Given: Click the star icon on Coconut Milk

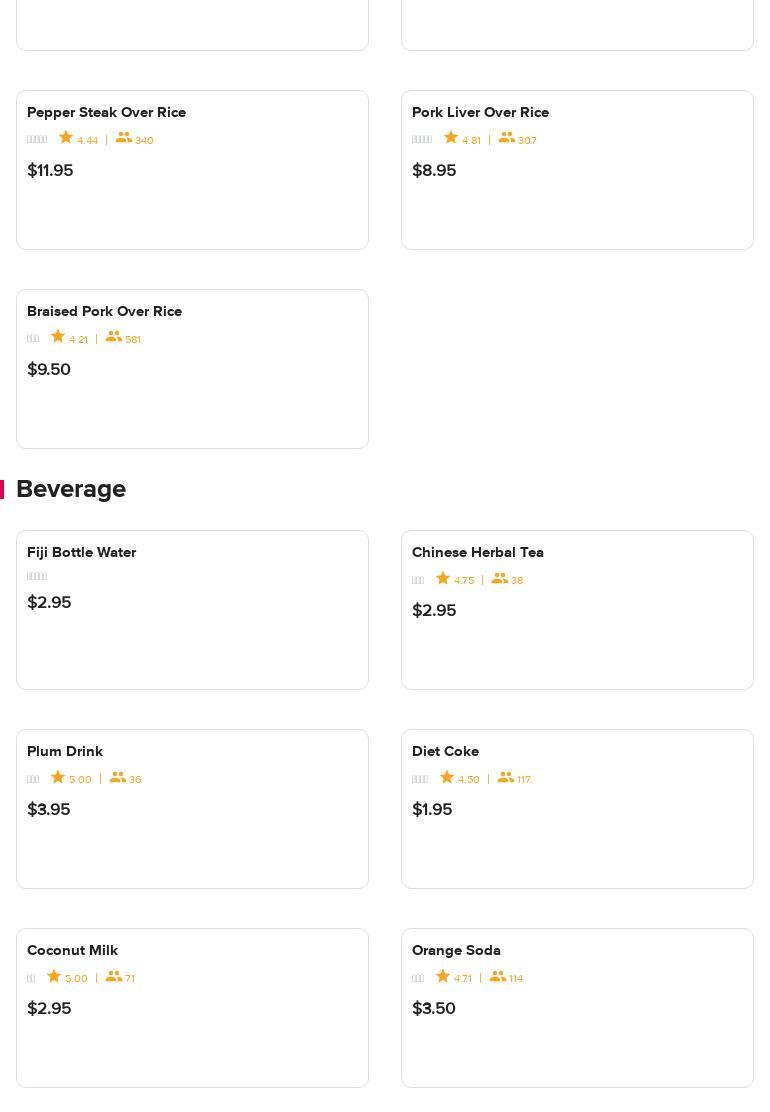Looking at the screenshot, I should 54,976.
